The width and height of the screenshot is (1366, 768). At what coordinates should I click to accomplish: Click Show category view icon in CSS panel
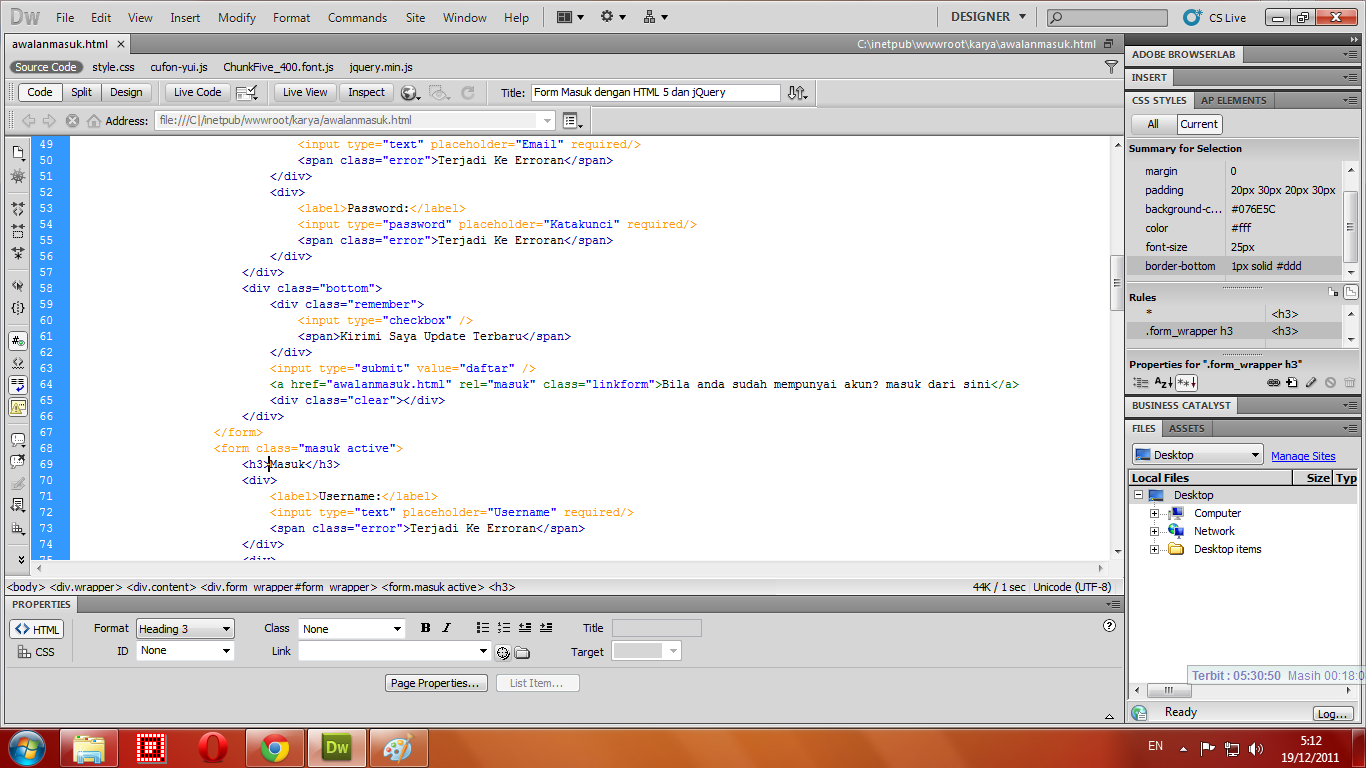pyautogui.click(x=1141, y=382)
